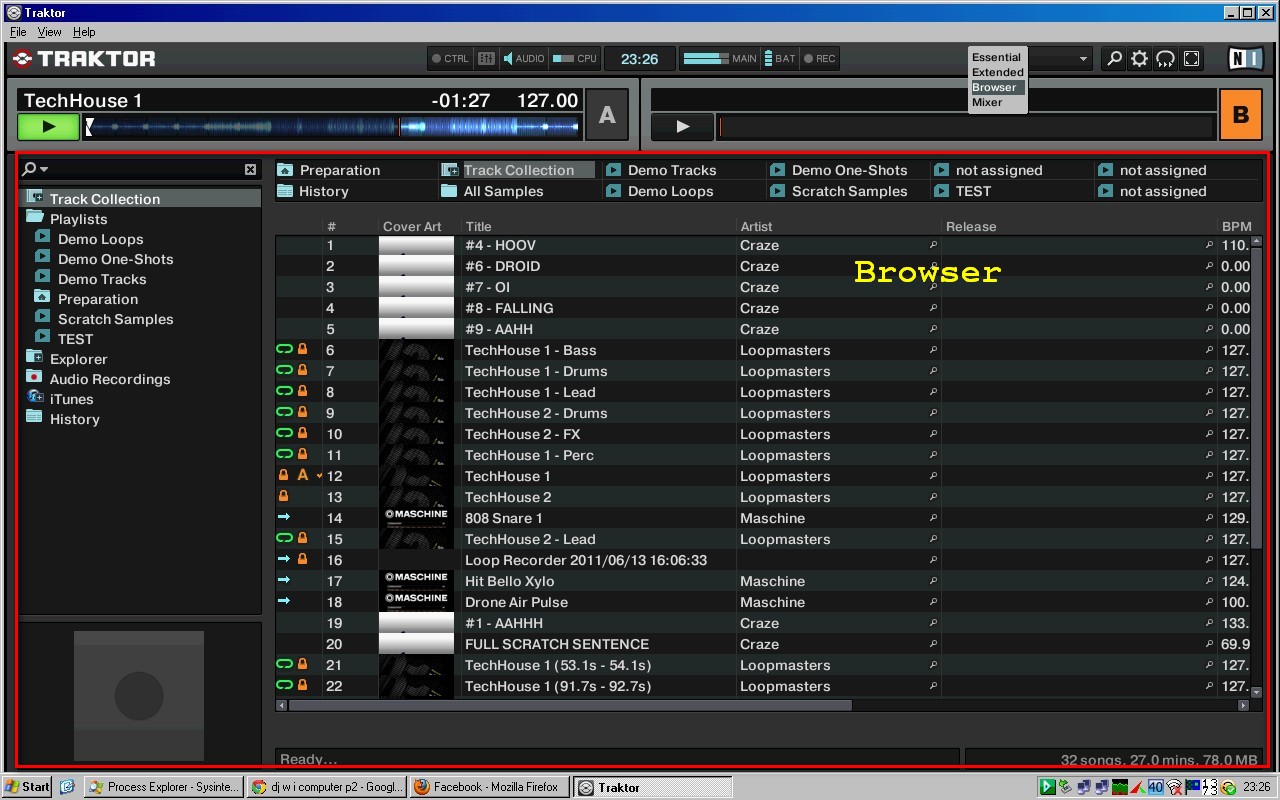Choose the Mixer layout from the list
Screen dimensions: 1280x800
click(x=987, y=102)
